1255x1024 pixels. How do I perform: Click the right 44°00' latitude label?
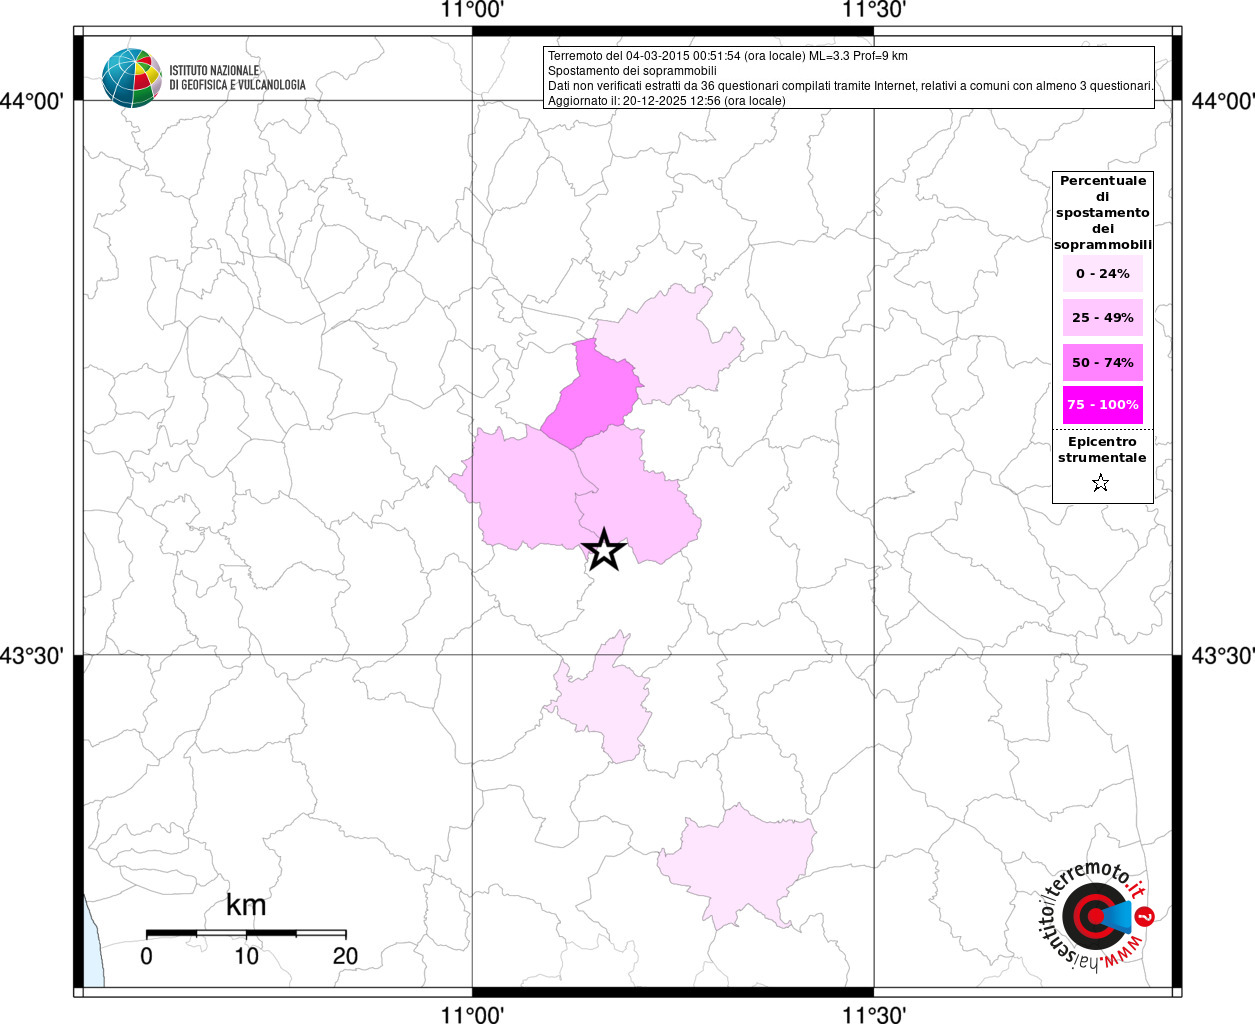[1222, 101]
